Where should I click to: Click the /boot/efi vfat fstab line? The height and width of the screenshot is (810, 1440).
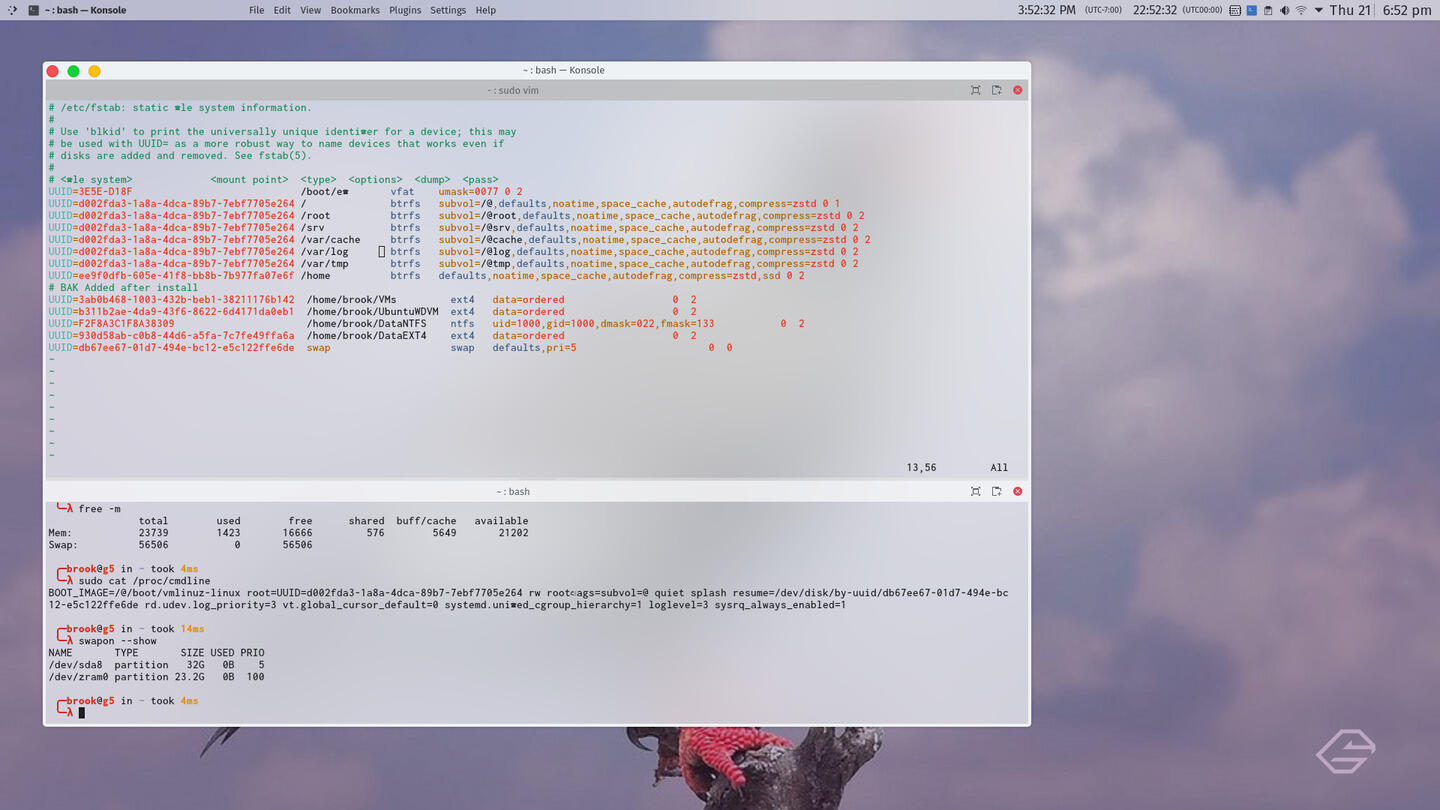(285, 192)
